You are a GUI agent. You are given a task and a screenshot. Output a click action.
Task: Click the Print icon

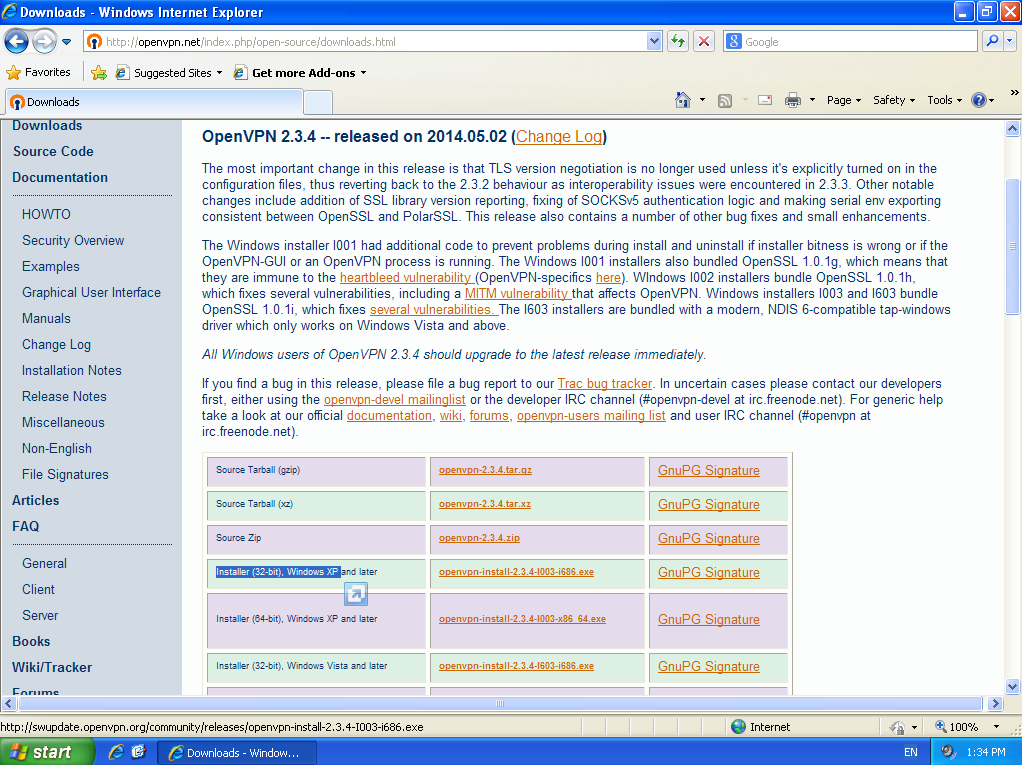coord(793,100)
